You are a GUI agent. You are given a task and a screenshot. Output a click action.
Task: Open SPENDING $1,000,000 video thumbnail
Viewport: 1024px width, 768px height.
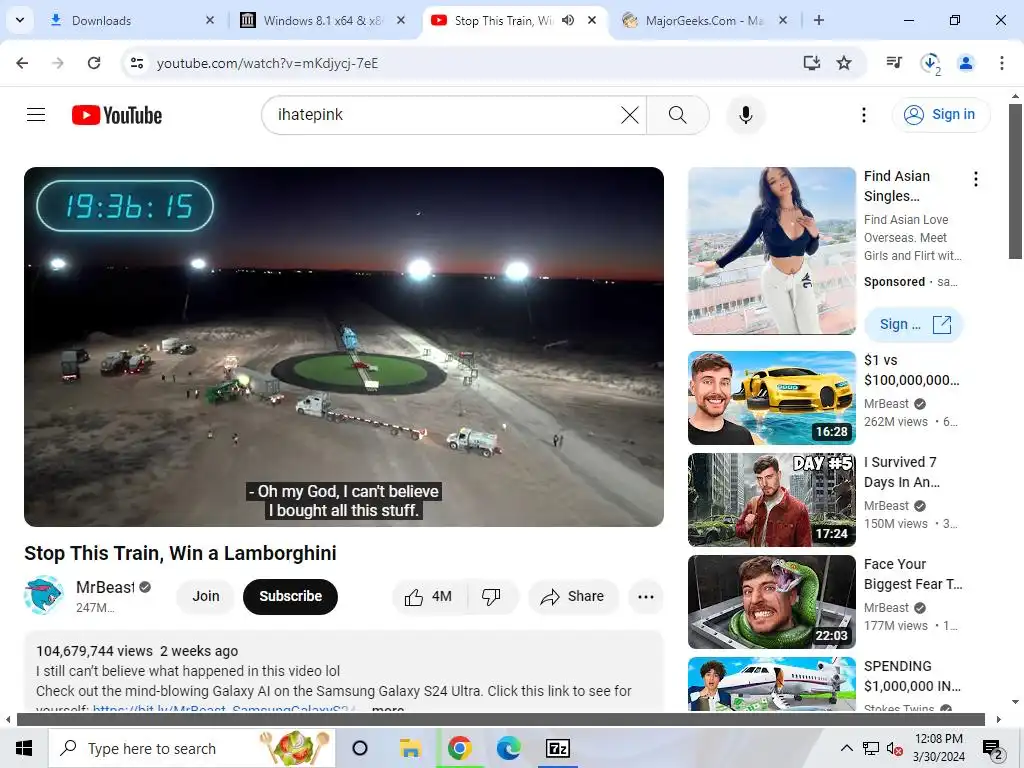coord(772,684)
